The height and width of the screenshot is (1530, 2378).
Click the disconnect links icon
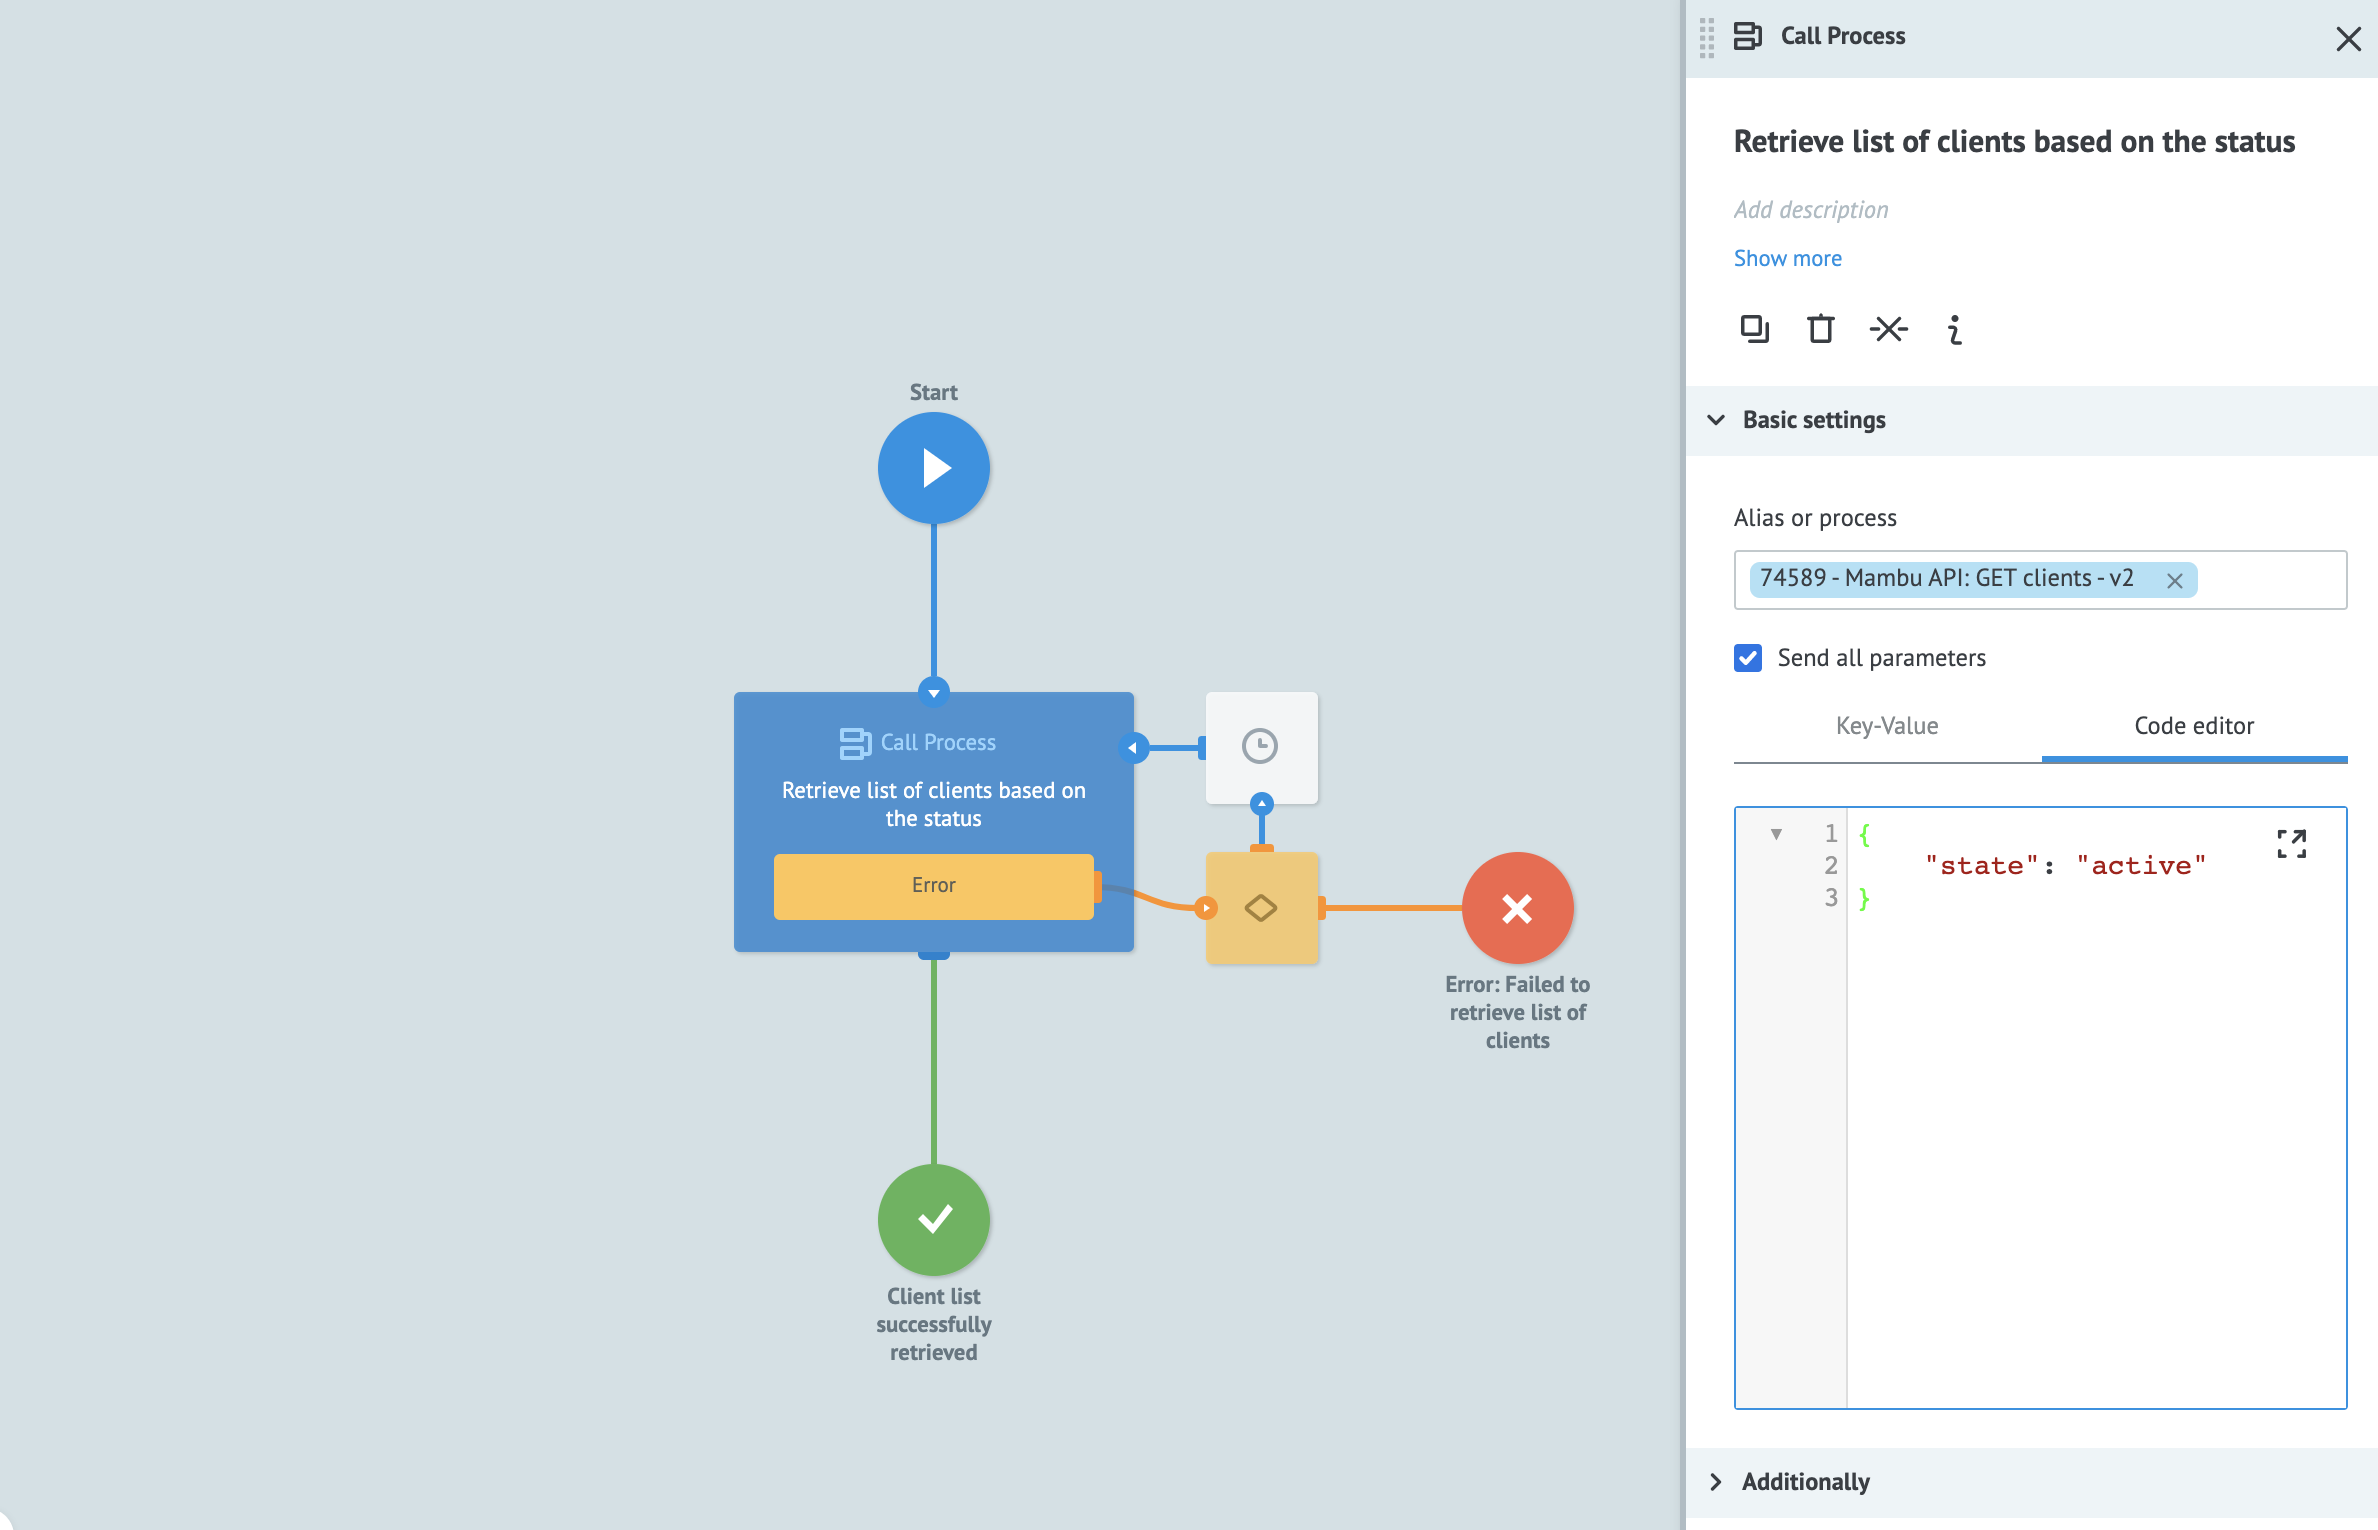(x=1888, y=329)
